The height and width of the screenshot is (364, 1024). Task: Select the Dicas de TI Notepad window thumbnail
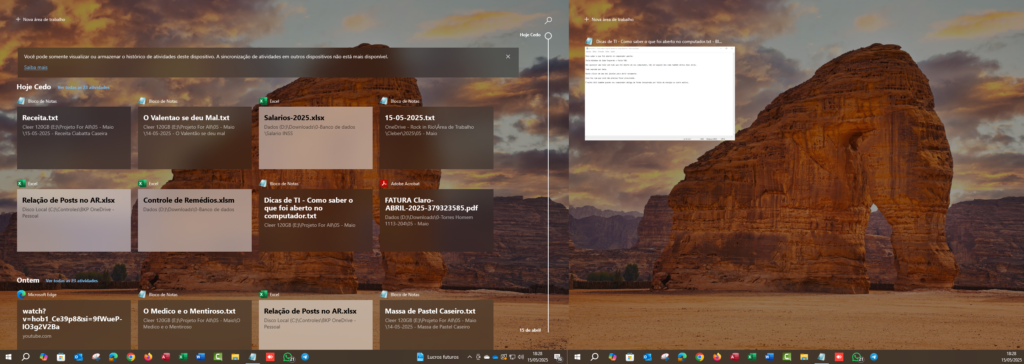(660, 93)
